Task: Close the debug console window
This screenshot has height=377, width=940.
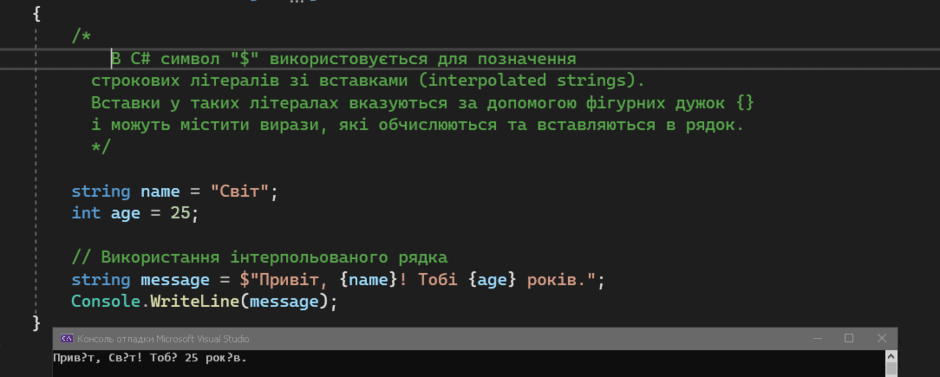Action: tap(881, 339)
